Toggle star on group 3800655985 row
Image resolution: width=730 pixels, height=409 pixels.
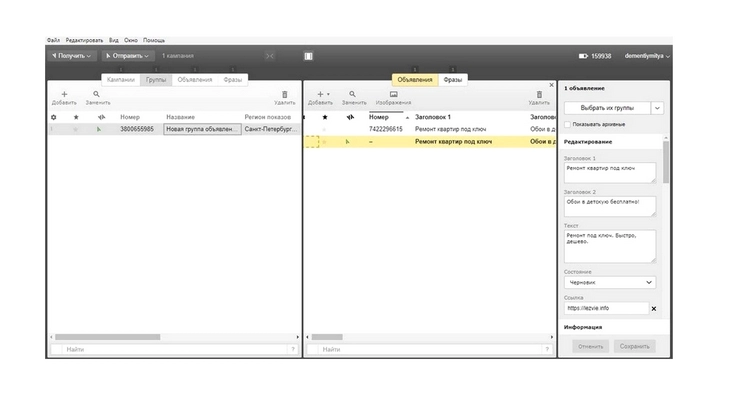pyautogui.click(x=75, y=129)
